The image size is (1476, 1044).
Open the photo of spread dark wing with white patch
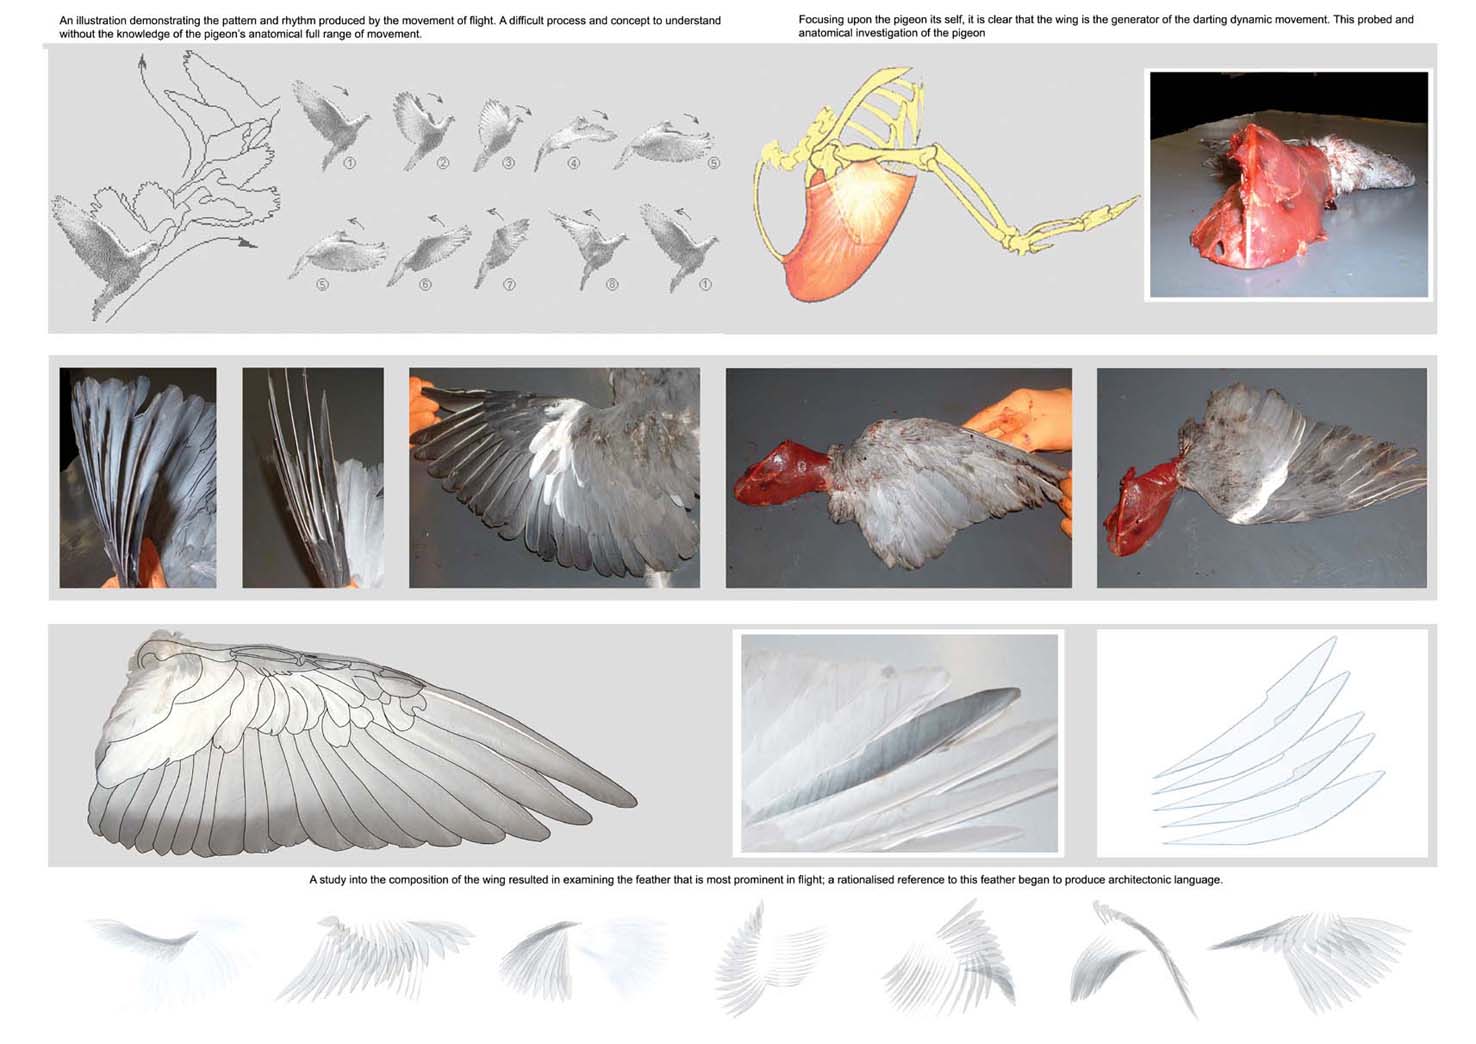point(554,477)
